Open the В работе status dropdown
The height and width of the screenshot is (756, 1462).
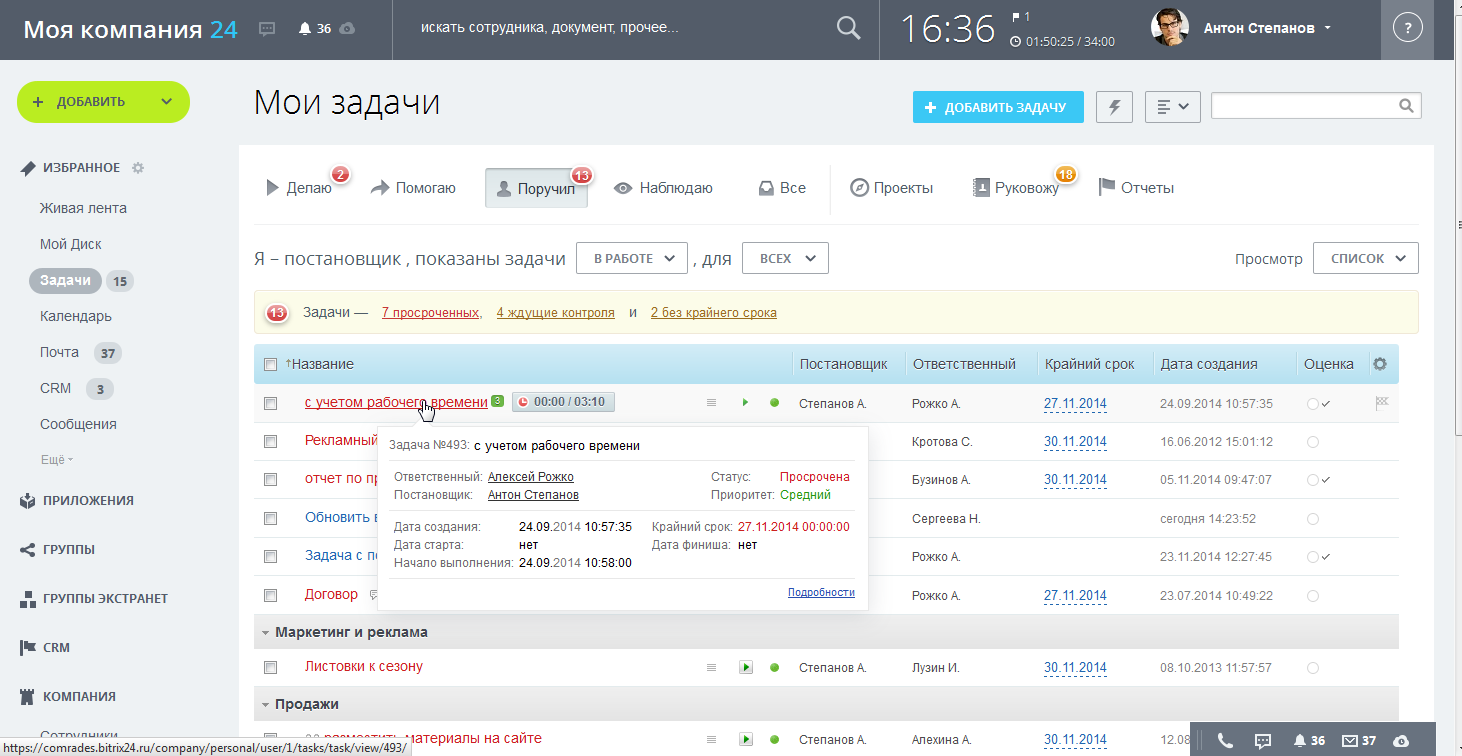tap(631, 258)
